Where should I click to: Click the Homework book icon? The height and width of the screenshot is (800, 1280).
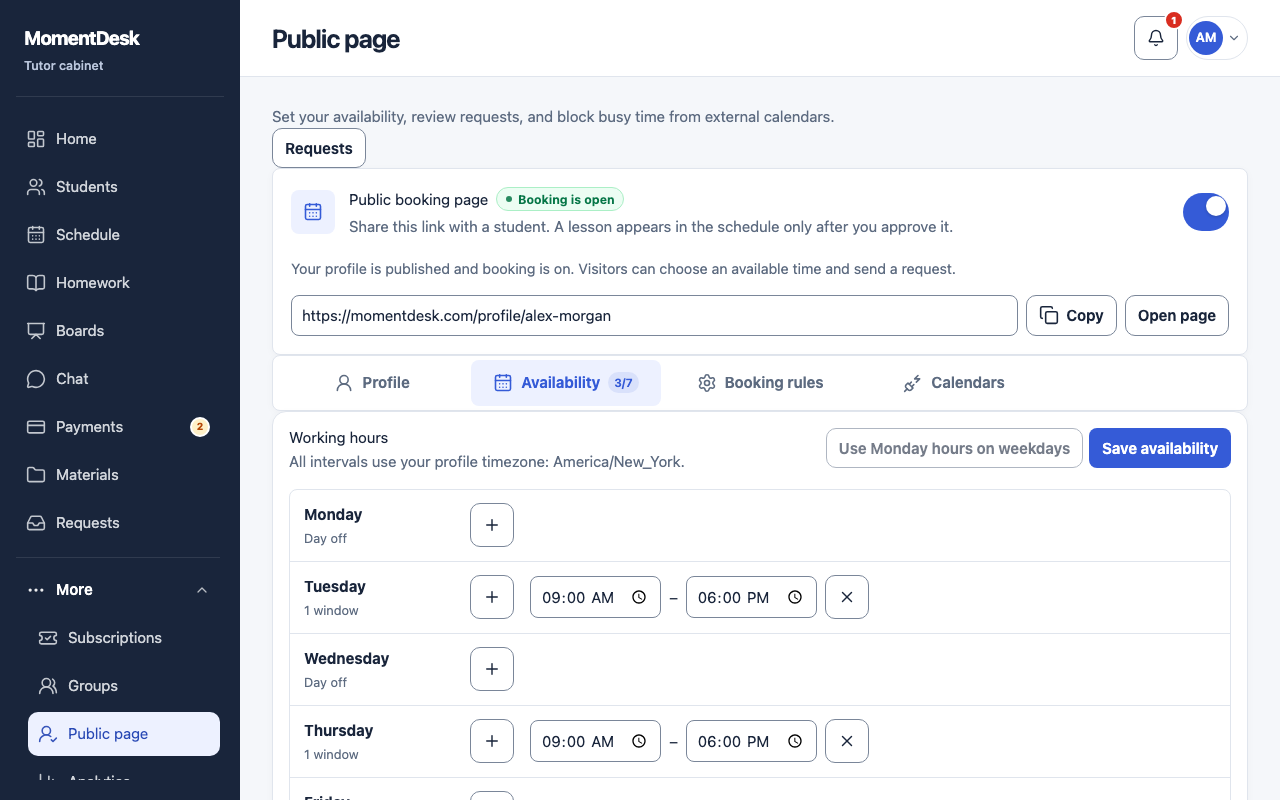point(36,283)
